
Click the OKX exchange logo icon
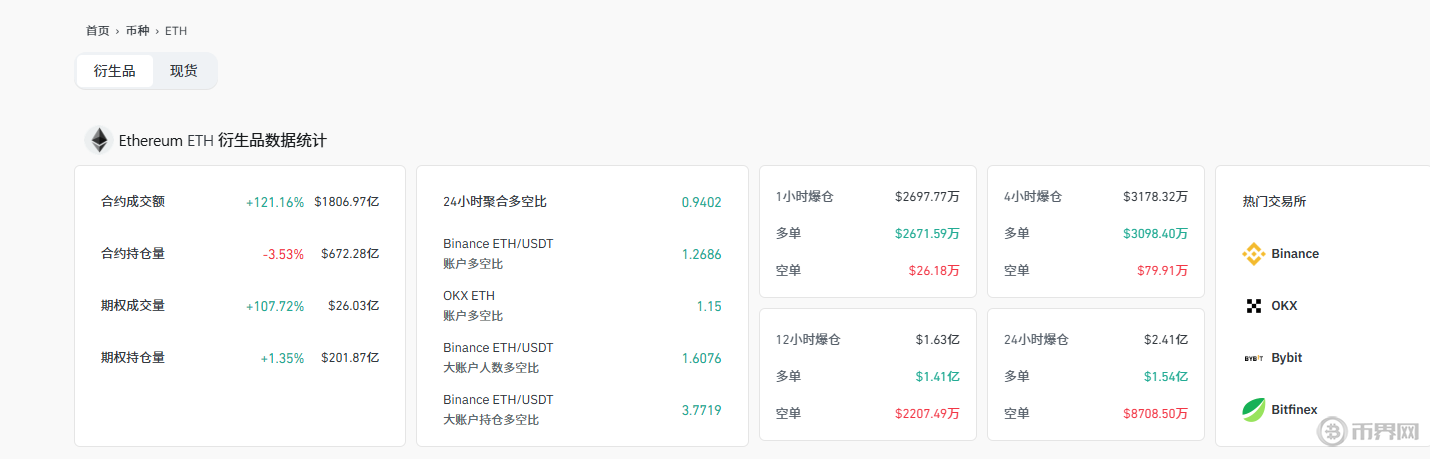click(x=1254, y=306)
